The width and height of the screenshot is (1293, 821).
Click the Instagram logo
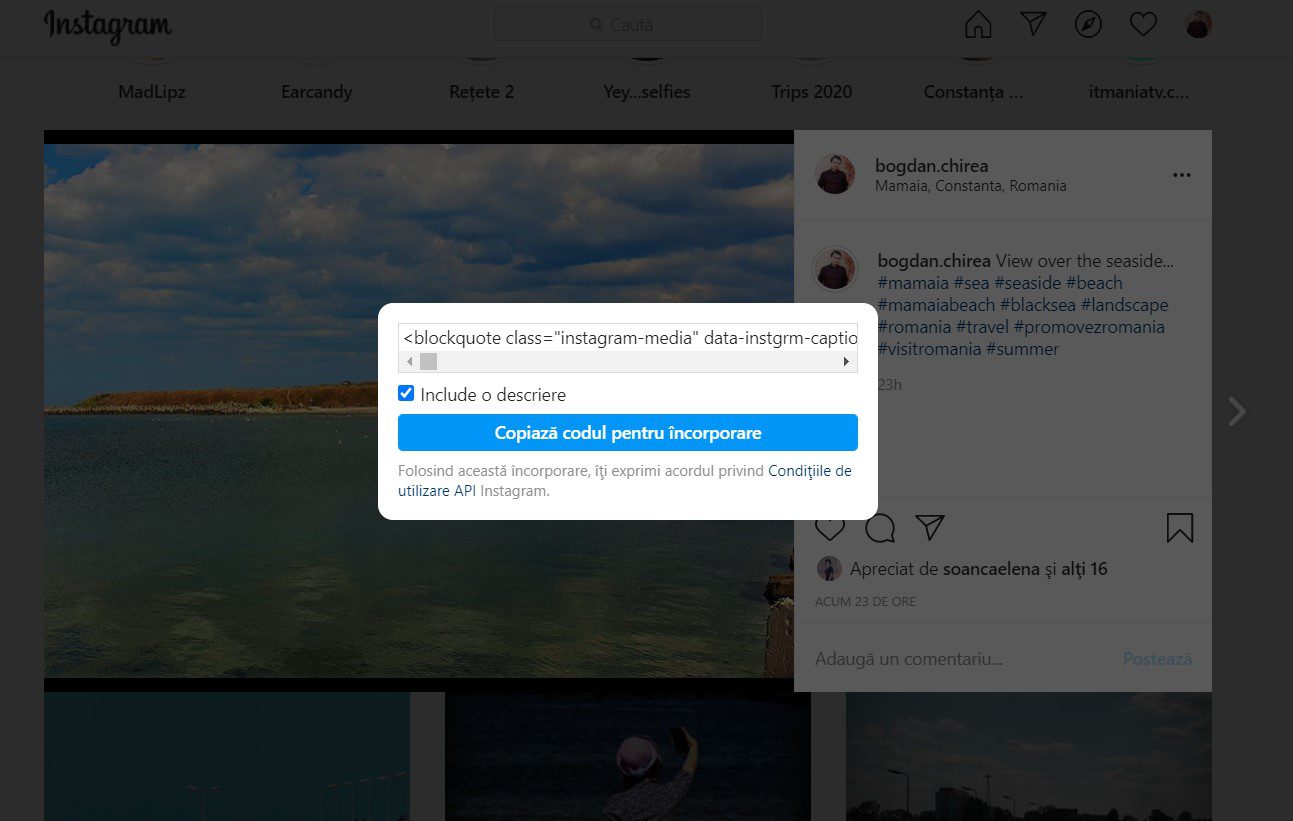(108, 26)
